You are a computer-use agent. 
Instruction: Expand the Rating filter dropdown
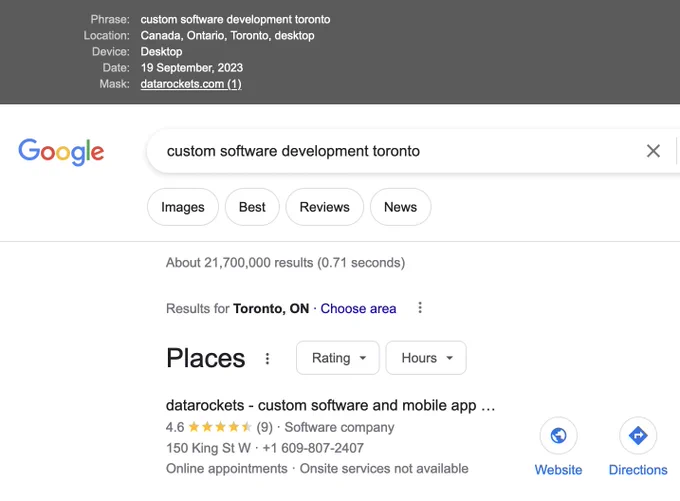(338, 358)
